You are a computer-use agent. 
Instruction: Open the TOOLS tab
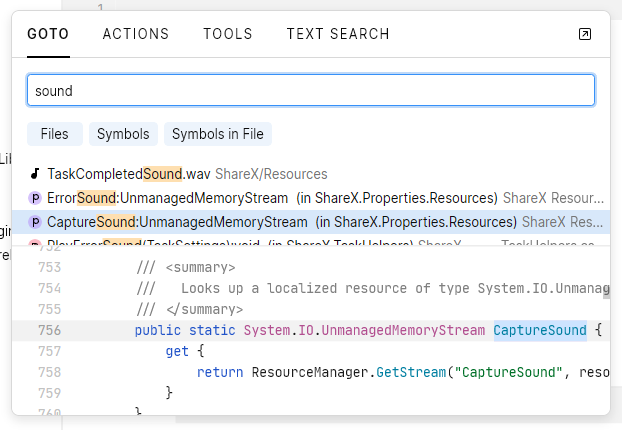pos(228,34)
